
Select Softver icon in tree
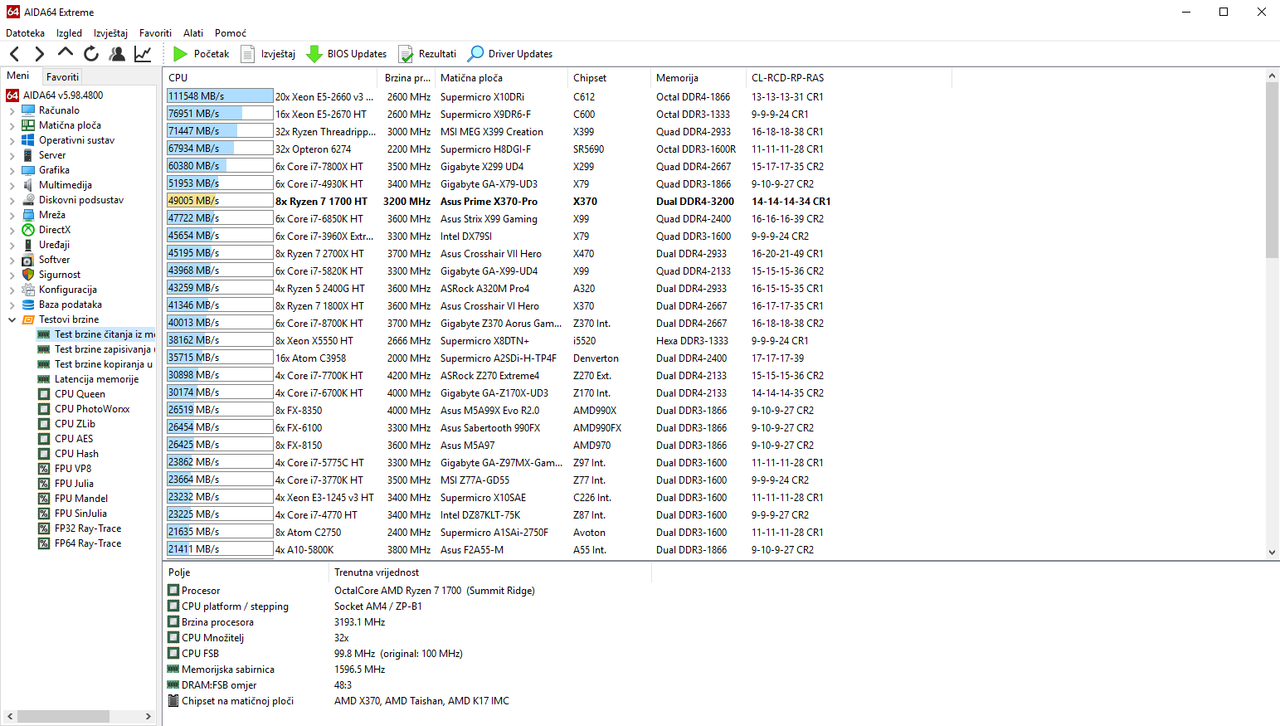coord(28,260)
